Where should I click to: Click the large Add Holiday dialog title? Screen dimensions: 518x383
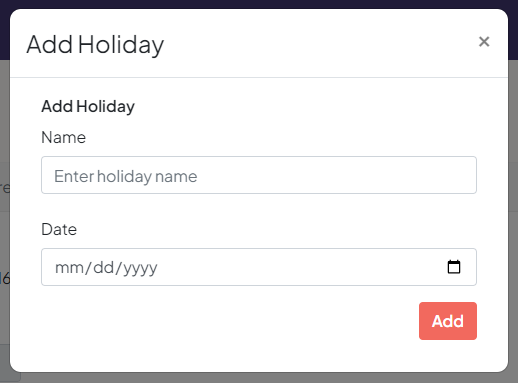[x=95, y=45]
